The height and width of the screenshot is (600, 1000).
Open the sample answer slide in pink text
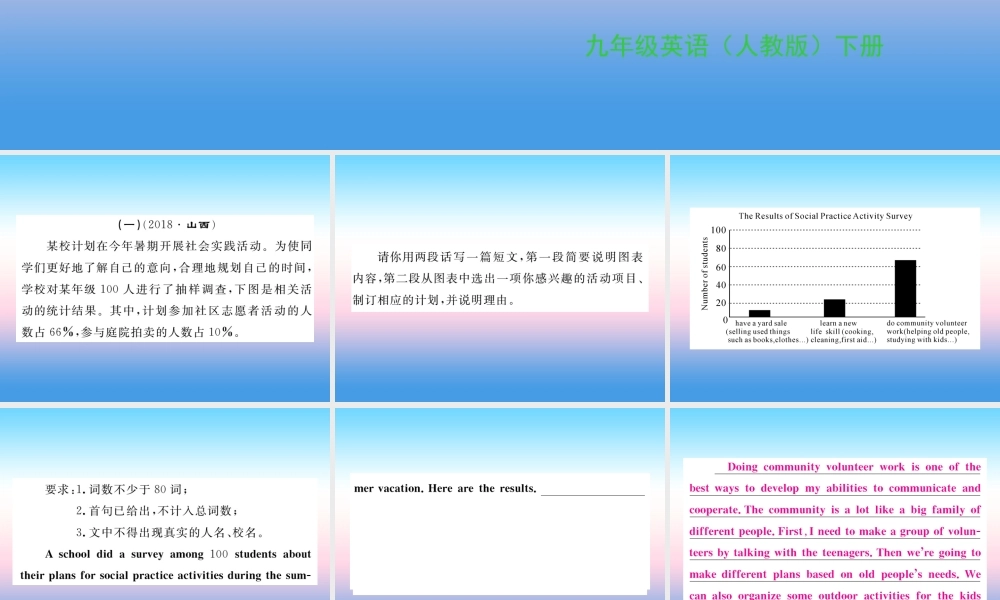pos(835,504)
